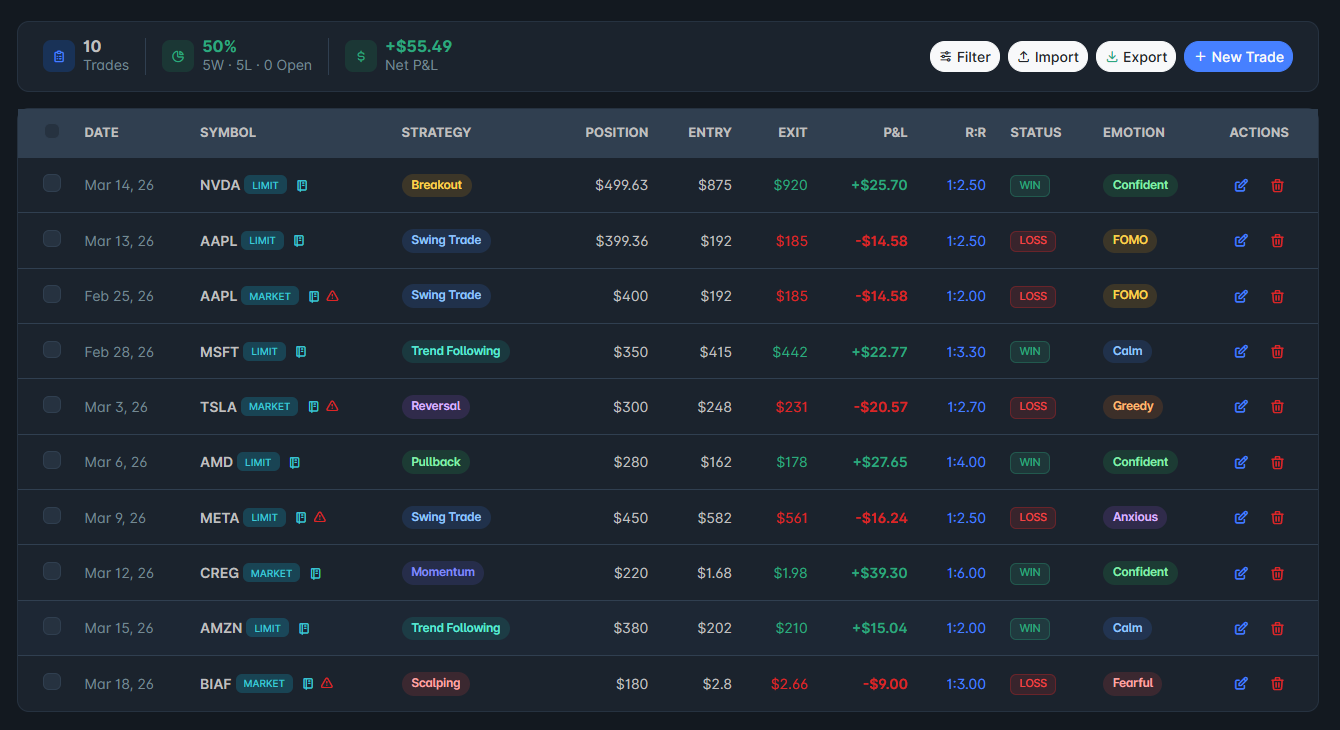Click the clipboard icon next to 10 Trades

(59, 56)
